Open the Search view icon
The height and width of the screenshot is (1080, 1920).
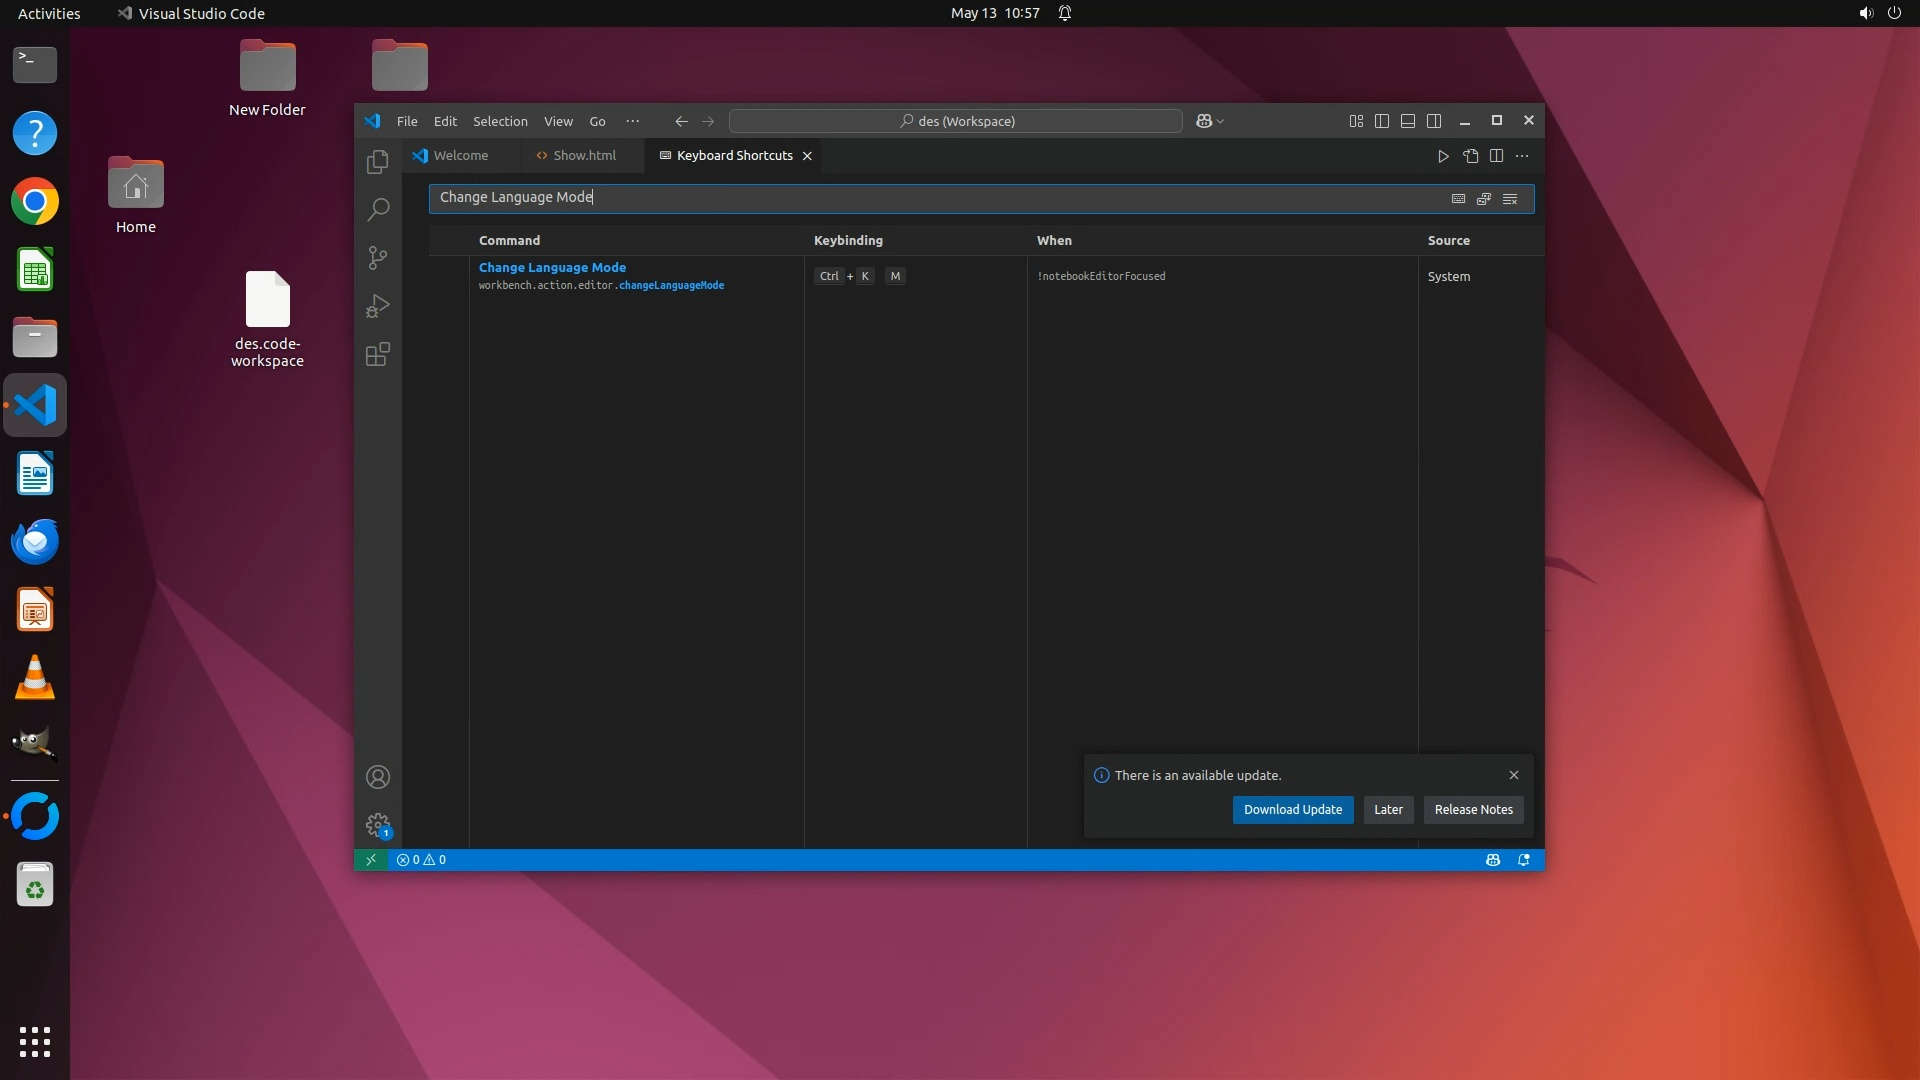tap(378, 210)
